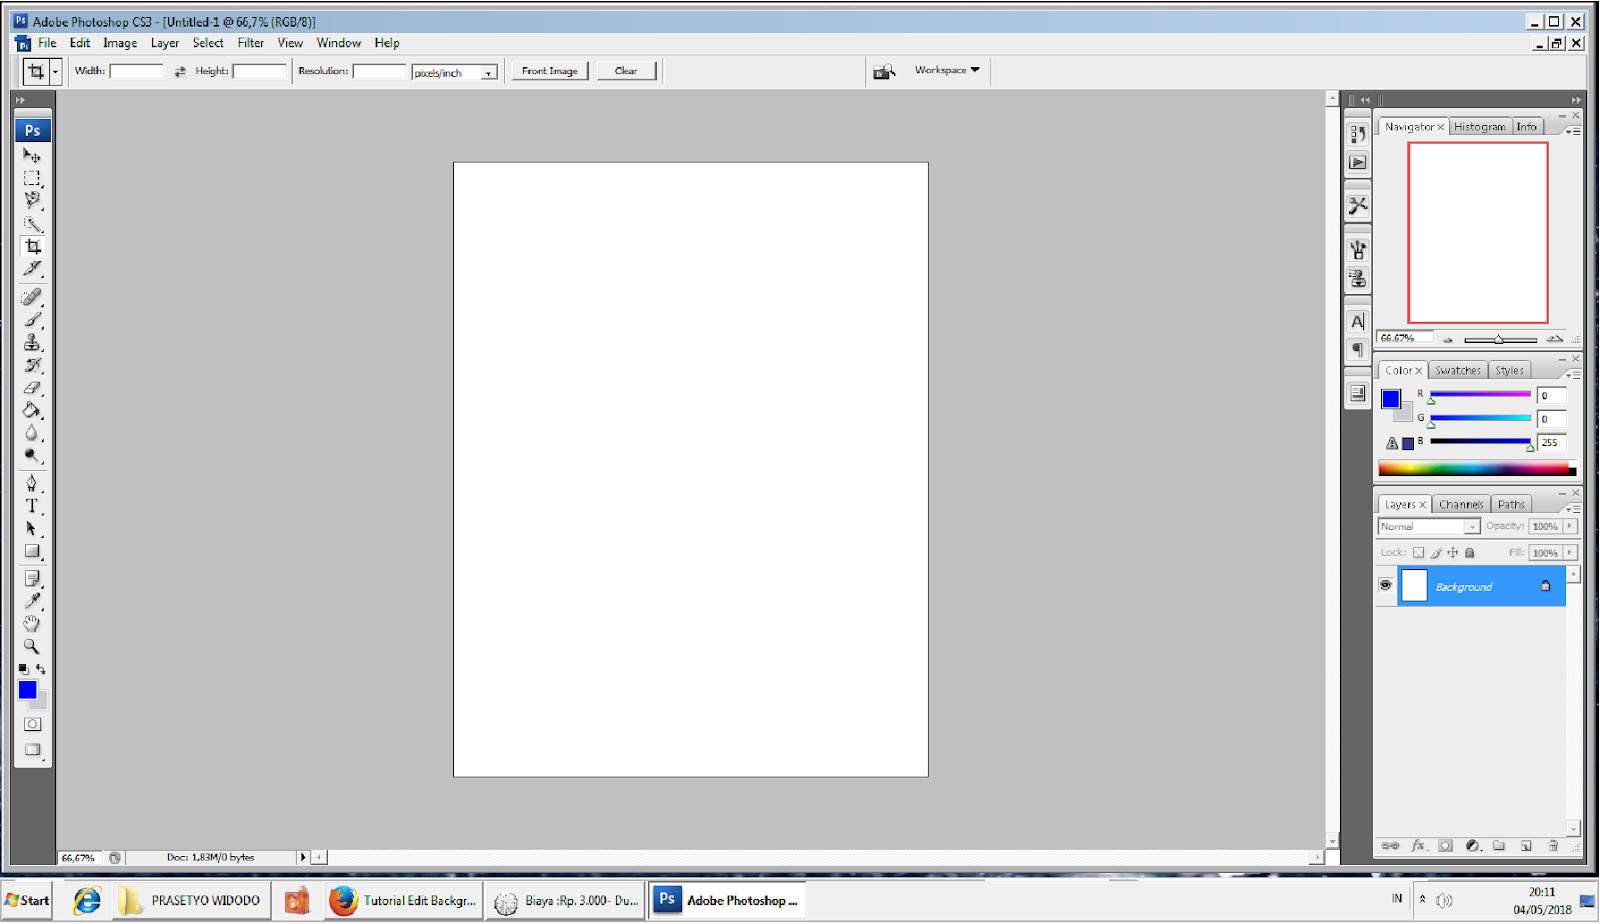Switch to the Channels tab
This screenshot has width=1600, height=924.
1461,504
